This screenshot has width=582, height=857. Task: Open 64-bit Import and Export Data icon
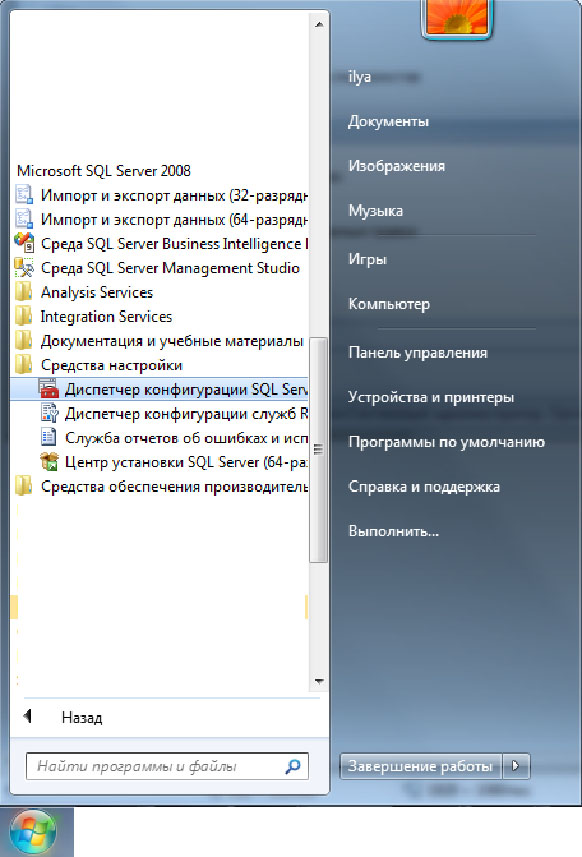(x=24, y=219)
